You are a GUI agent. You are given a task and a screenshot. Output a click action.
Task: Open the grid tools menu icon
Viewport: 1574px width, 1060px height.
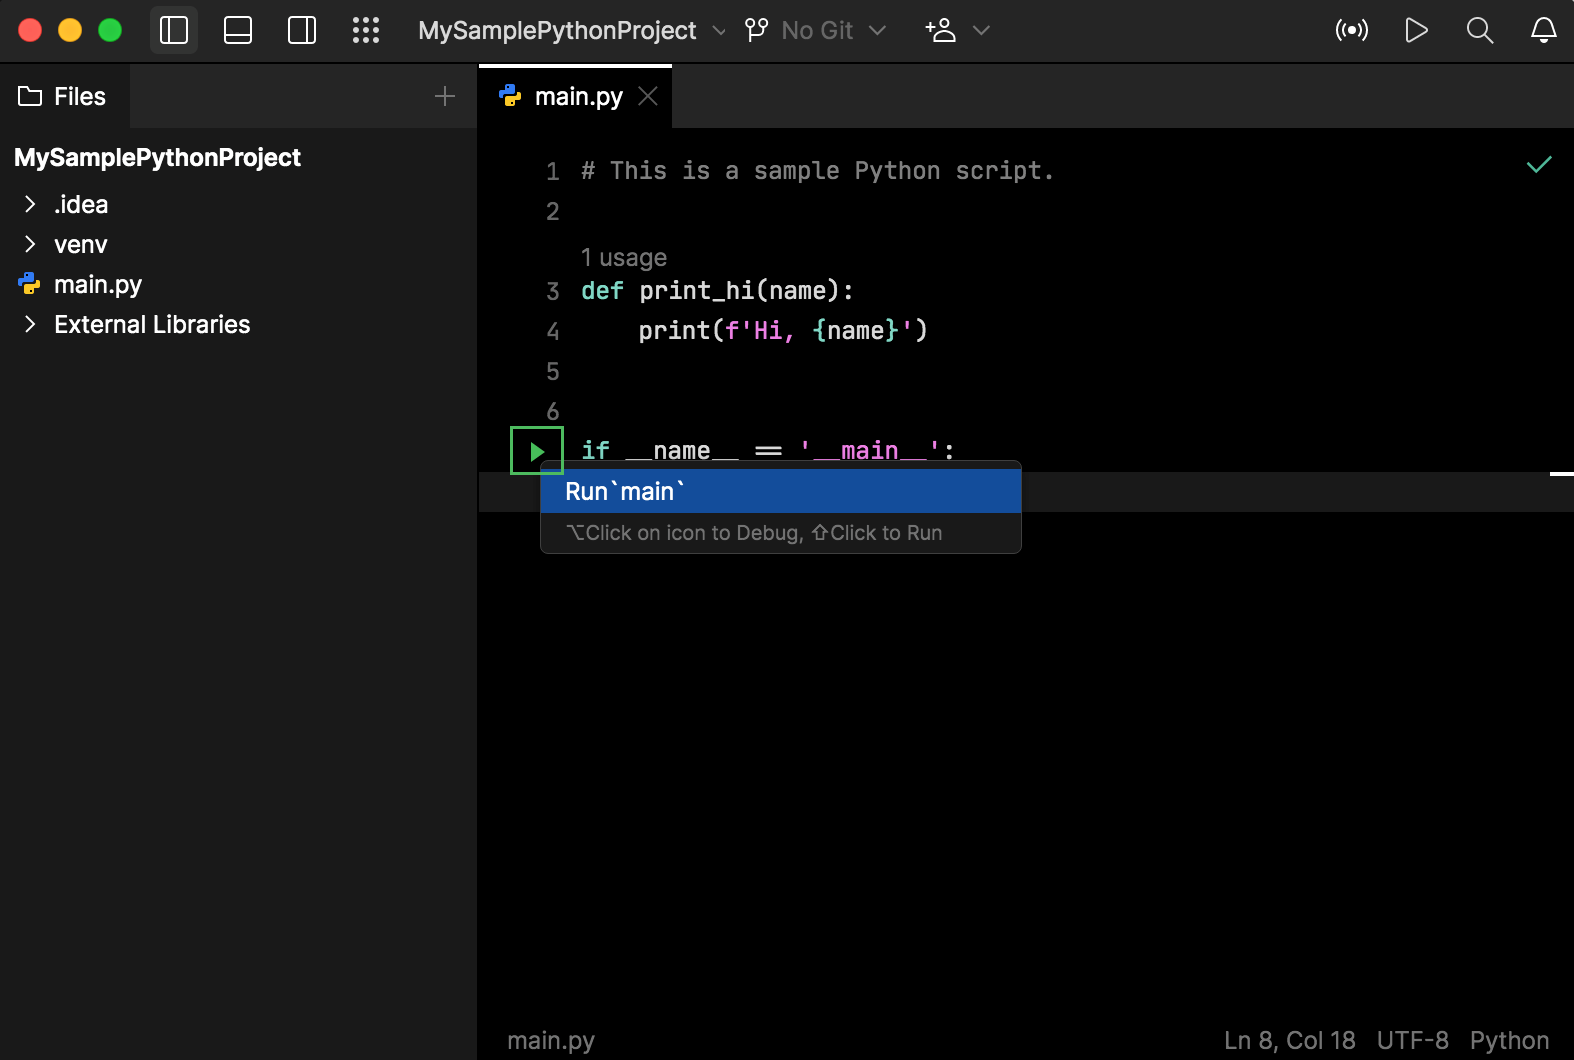(366, 30)
